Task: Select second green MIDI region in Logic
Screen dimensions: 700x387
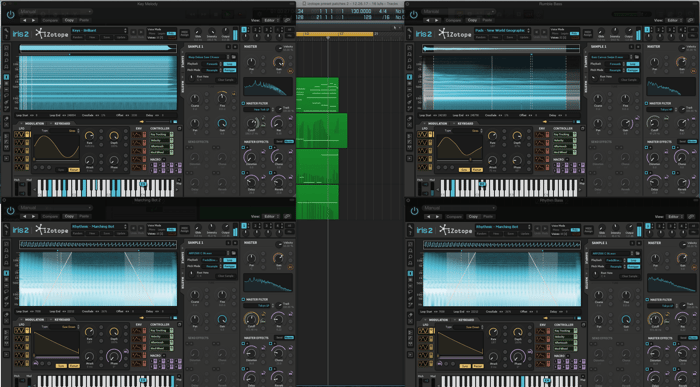Action: 321,130
